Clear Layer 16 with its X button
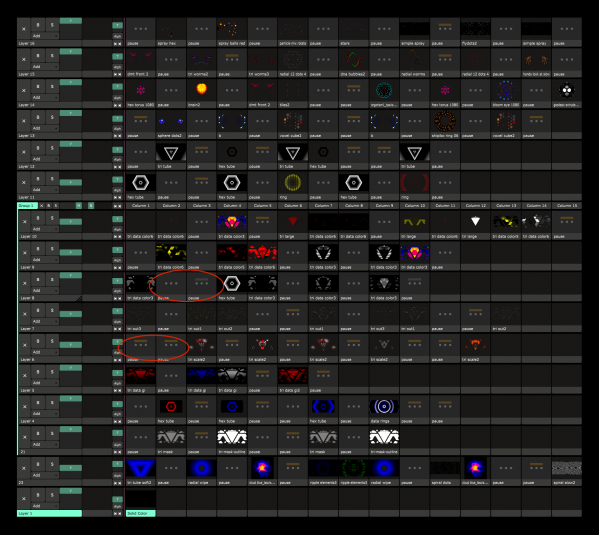The image size is (599, 535). [x=24, y=29]
